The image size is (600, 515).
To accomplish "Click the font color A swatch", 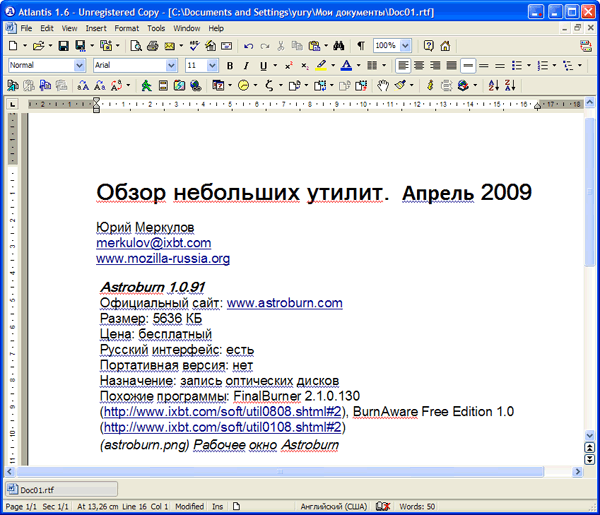I will point(346,66).
